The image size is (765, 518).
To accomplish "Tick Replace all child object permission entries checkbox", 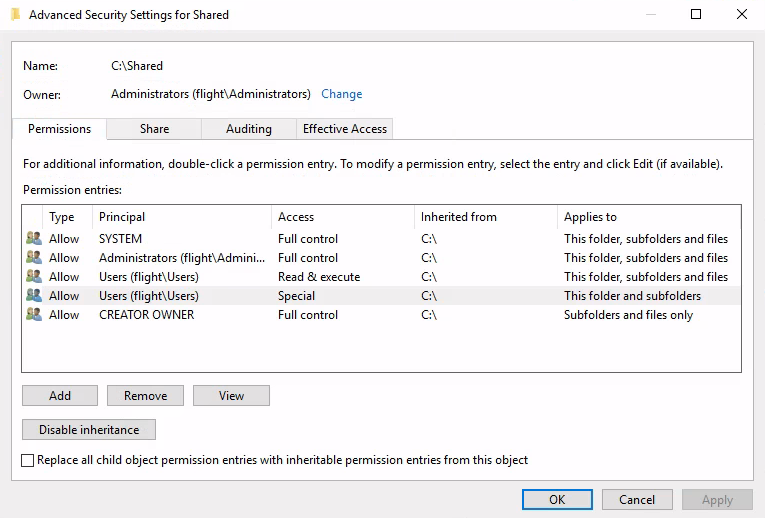I will pos(28,460).
